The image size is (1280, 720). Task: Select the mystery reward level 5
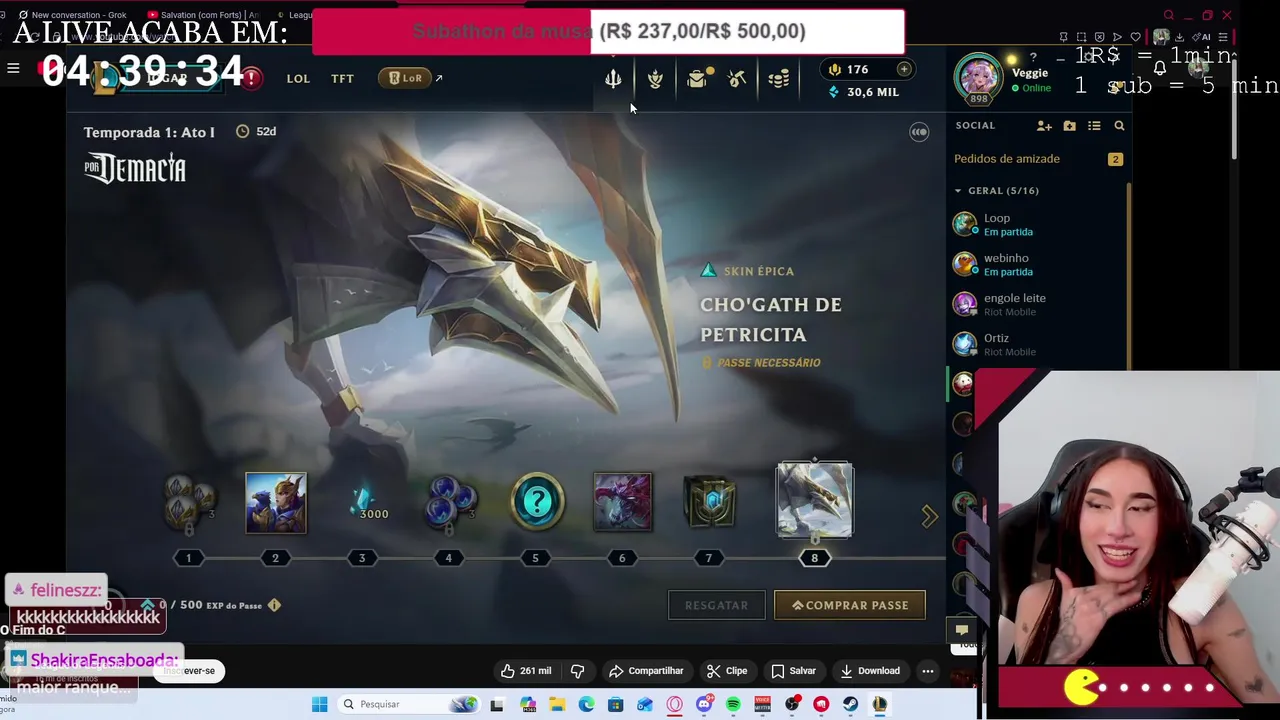537,501
